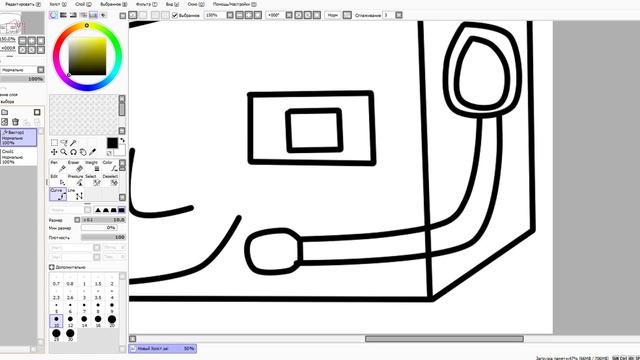
Task: Switch to the 'Новый Холст.sai' canvas tab
Action: click(x=163, y=349)
